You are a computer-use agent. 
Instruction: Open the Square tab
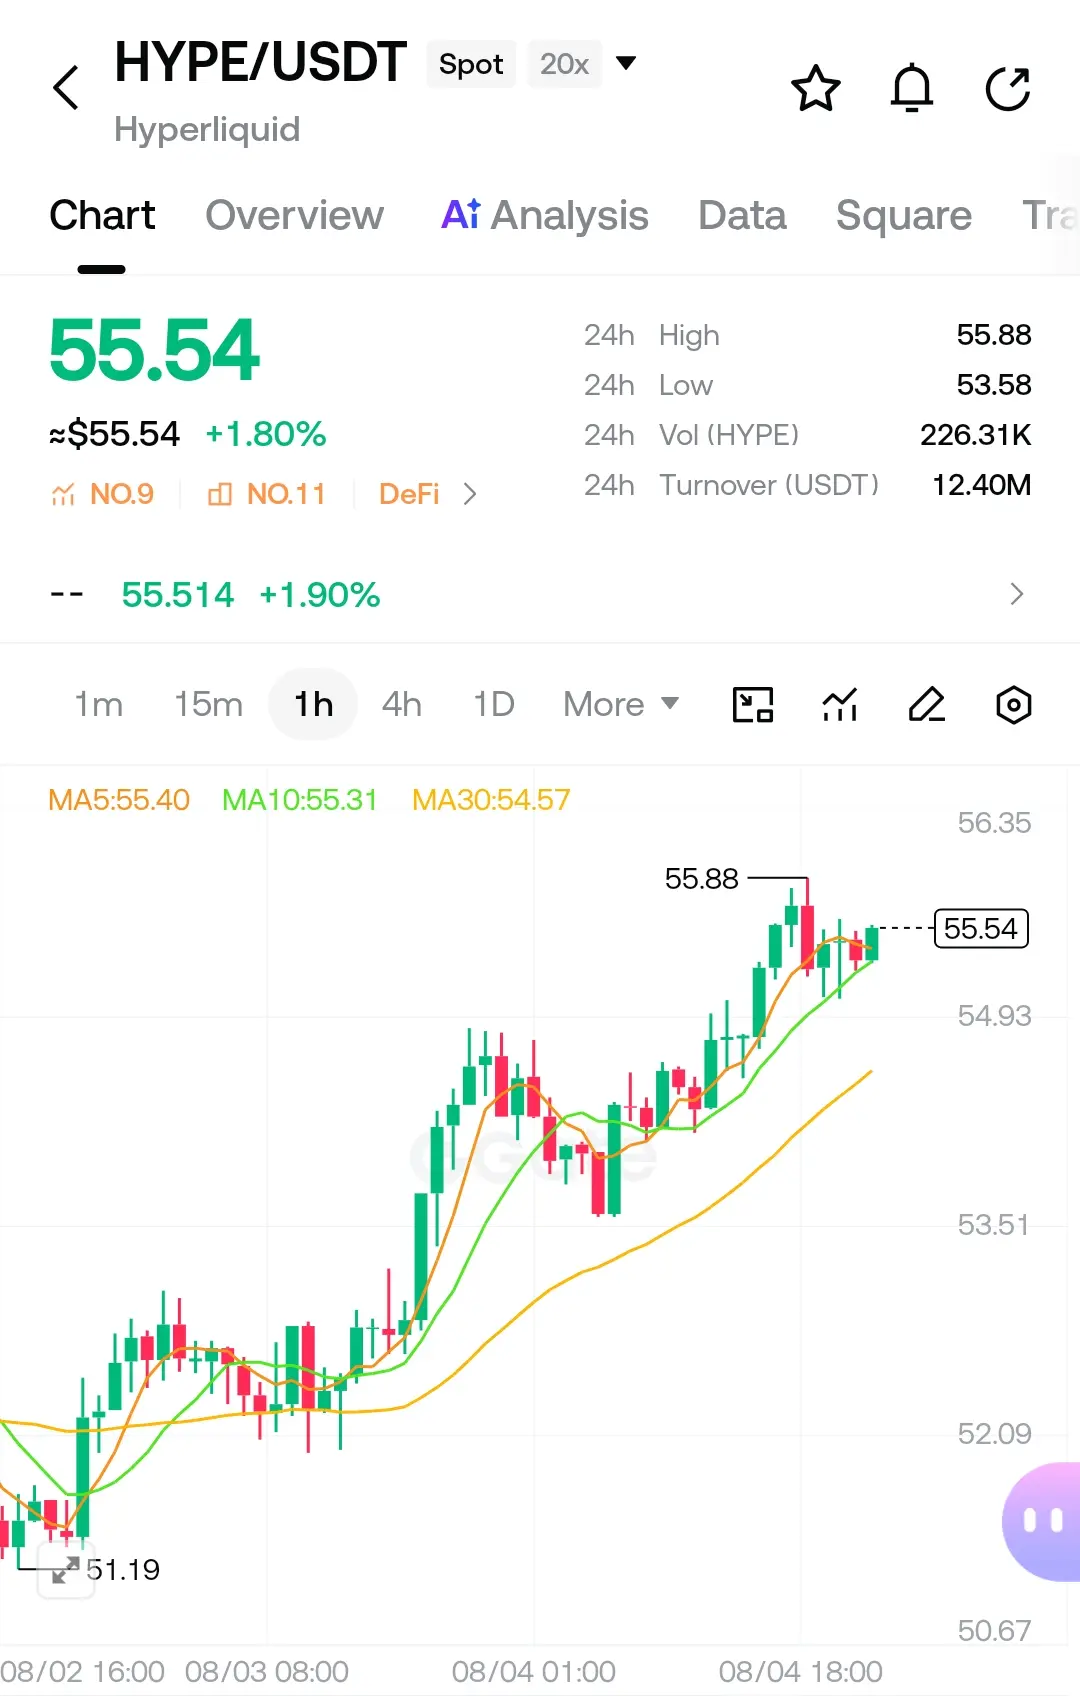pyautogui.click(x=904, y=215)
